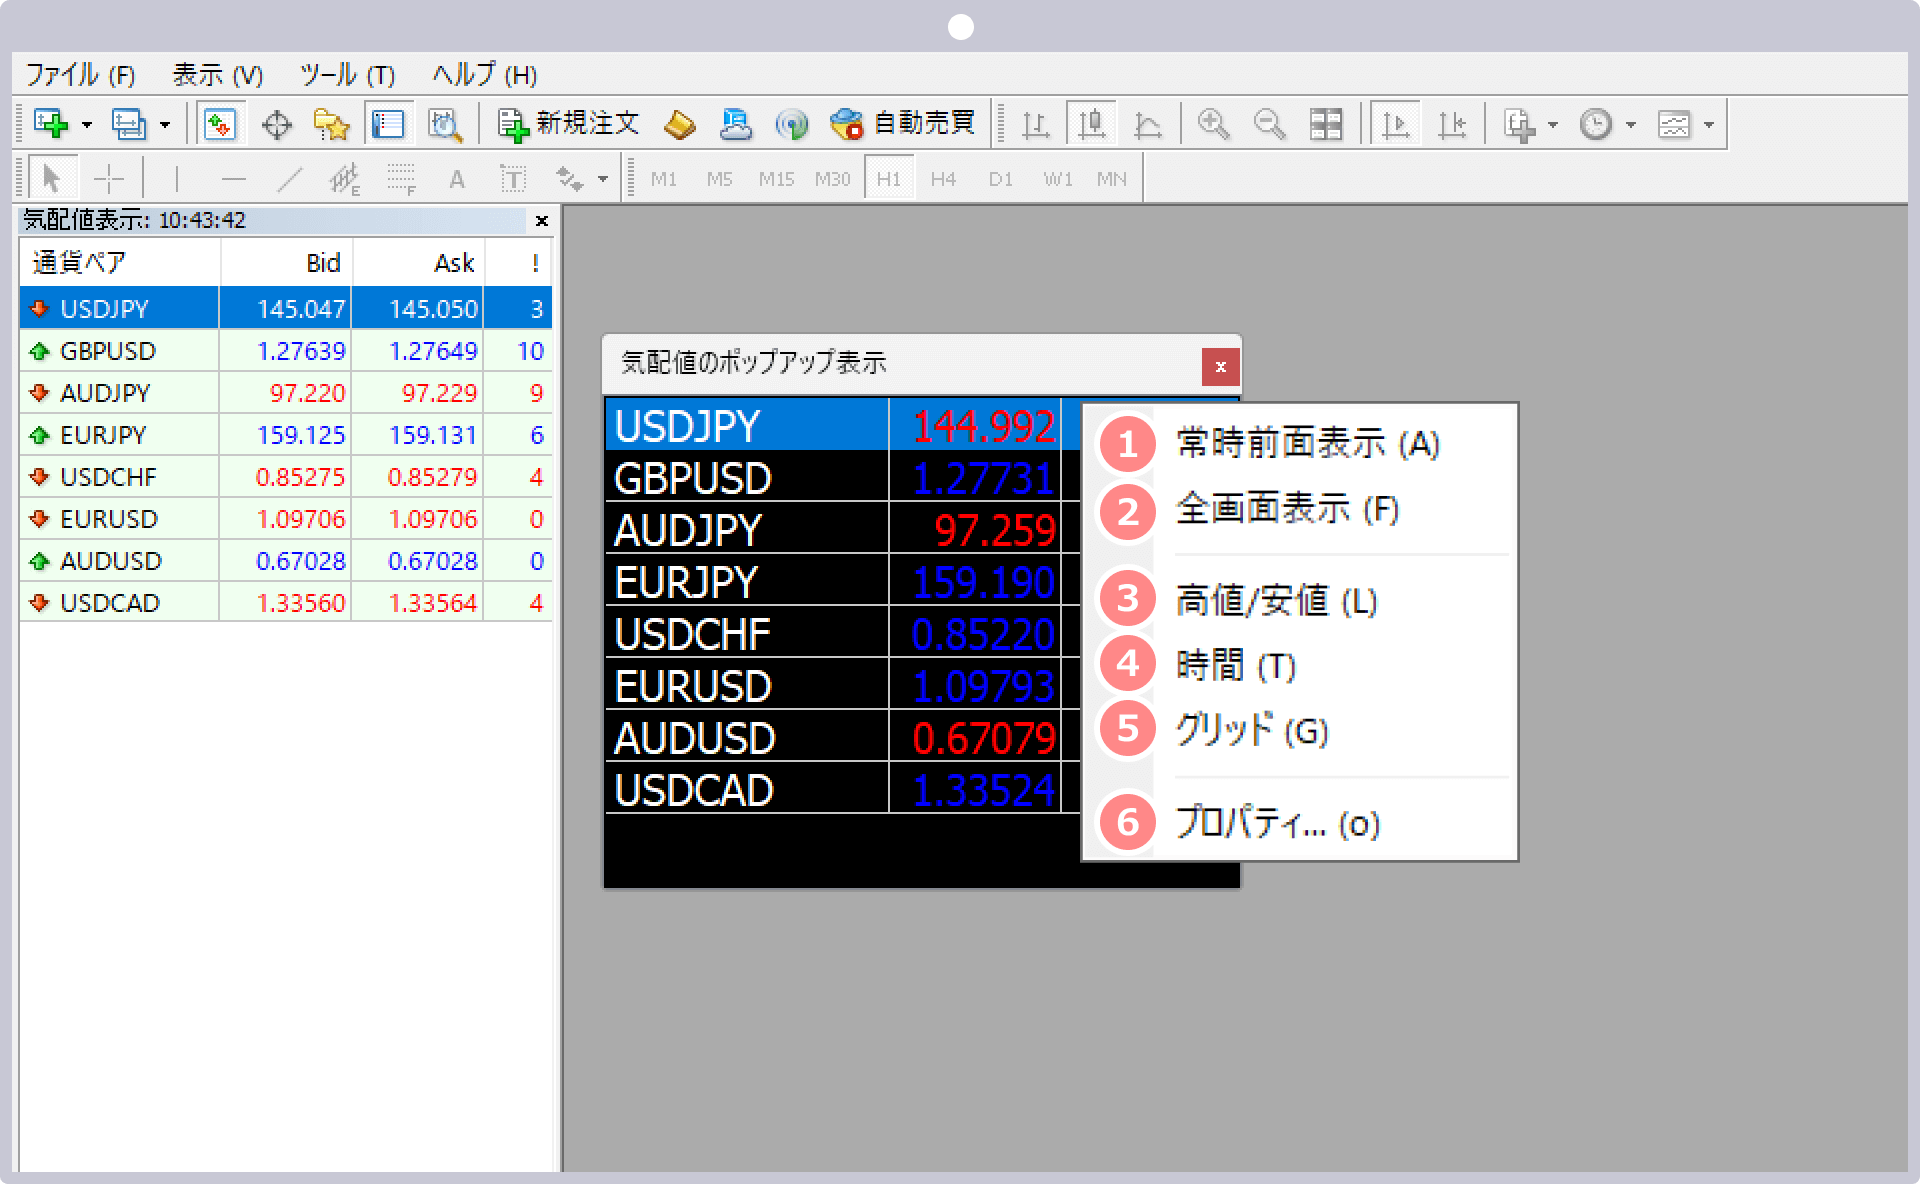This screenshot has width=1920, height=1184.
Task: Select the line chart type icon
Action: pyautogui.click(x=1148, y=124)
